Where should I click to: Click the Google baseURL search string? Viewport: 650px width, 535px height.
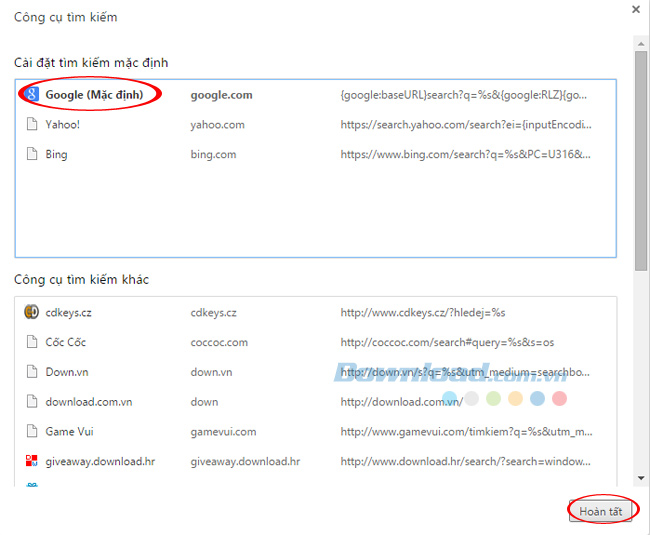pos(463,95)
